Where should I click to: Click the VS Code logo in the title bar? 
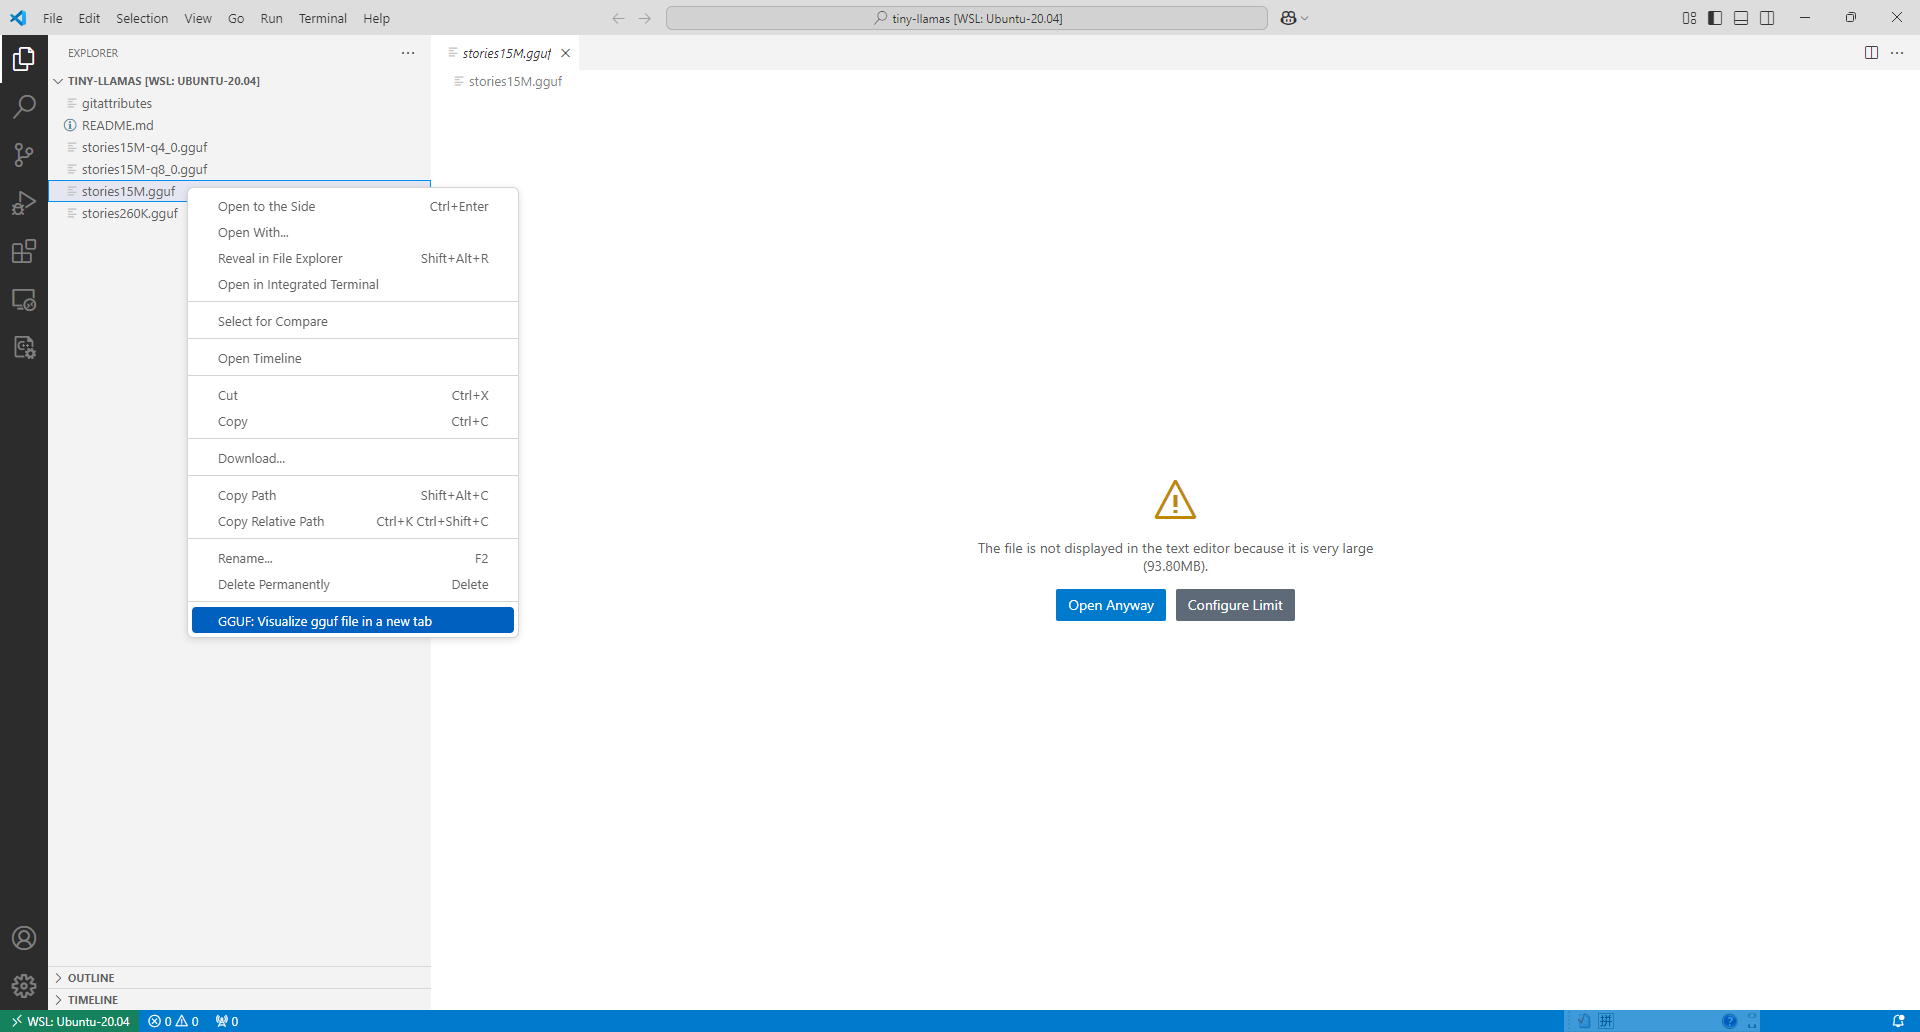tap(18, 18)
